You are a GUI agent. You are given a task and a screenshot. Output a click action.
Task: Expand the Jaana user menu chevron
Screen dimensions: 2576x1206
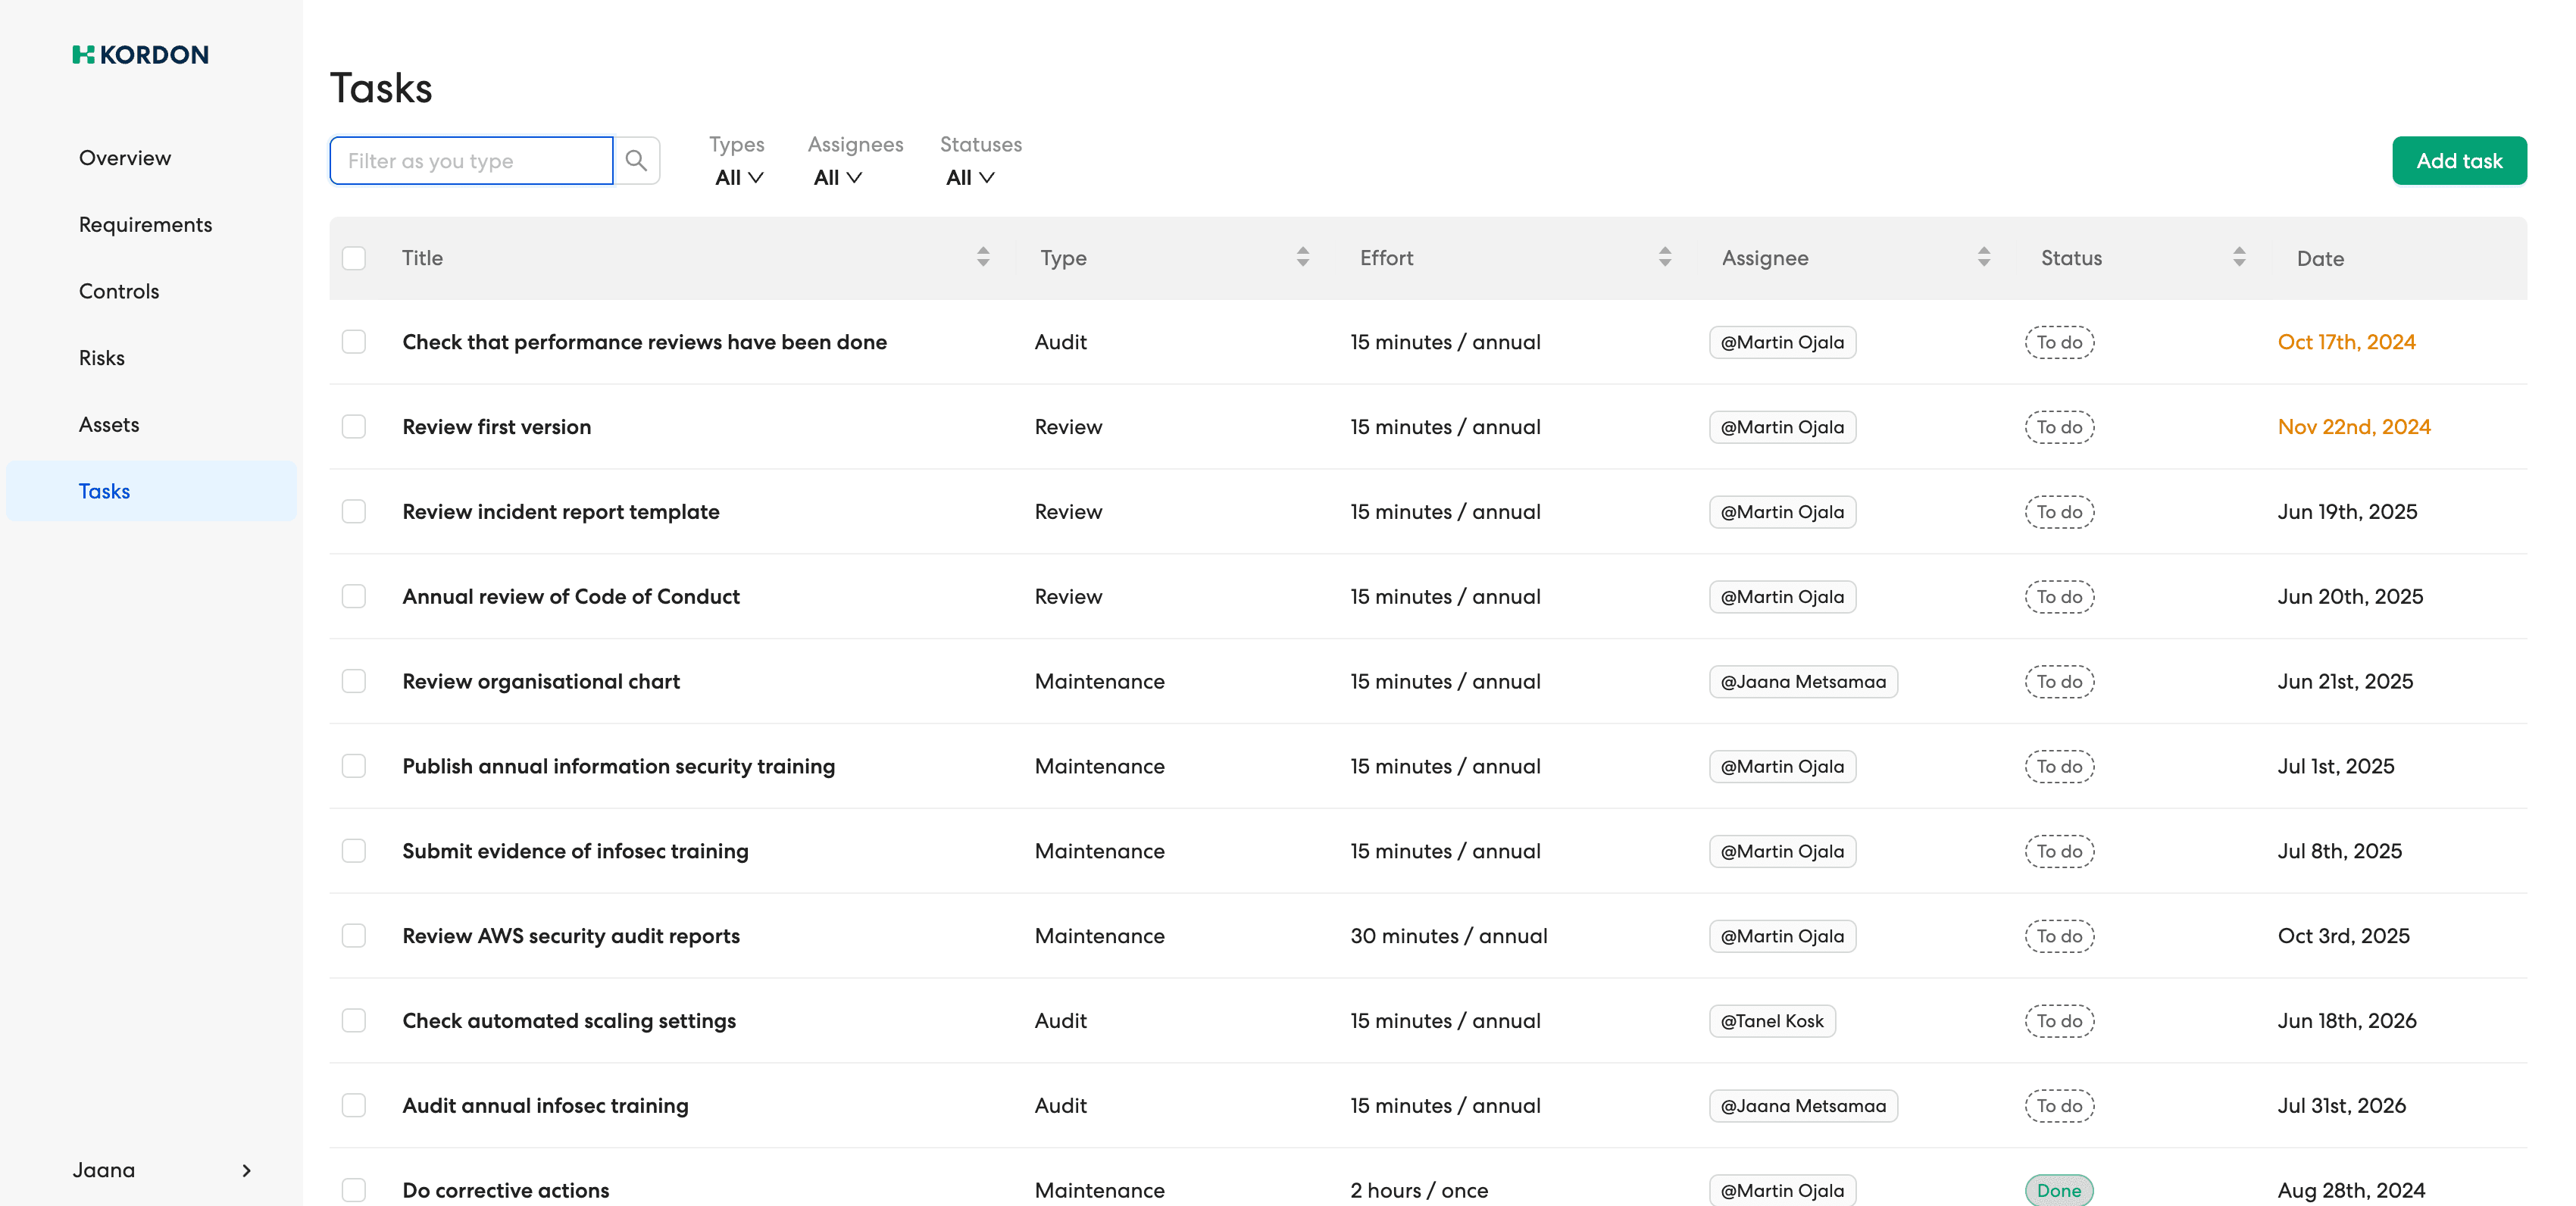[246, 1170]
